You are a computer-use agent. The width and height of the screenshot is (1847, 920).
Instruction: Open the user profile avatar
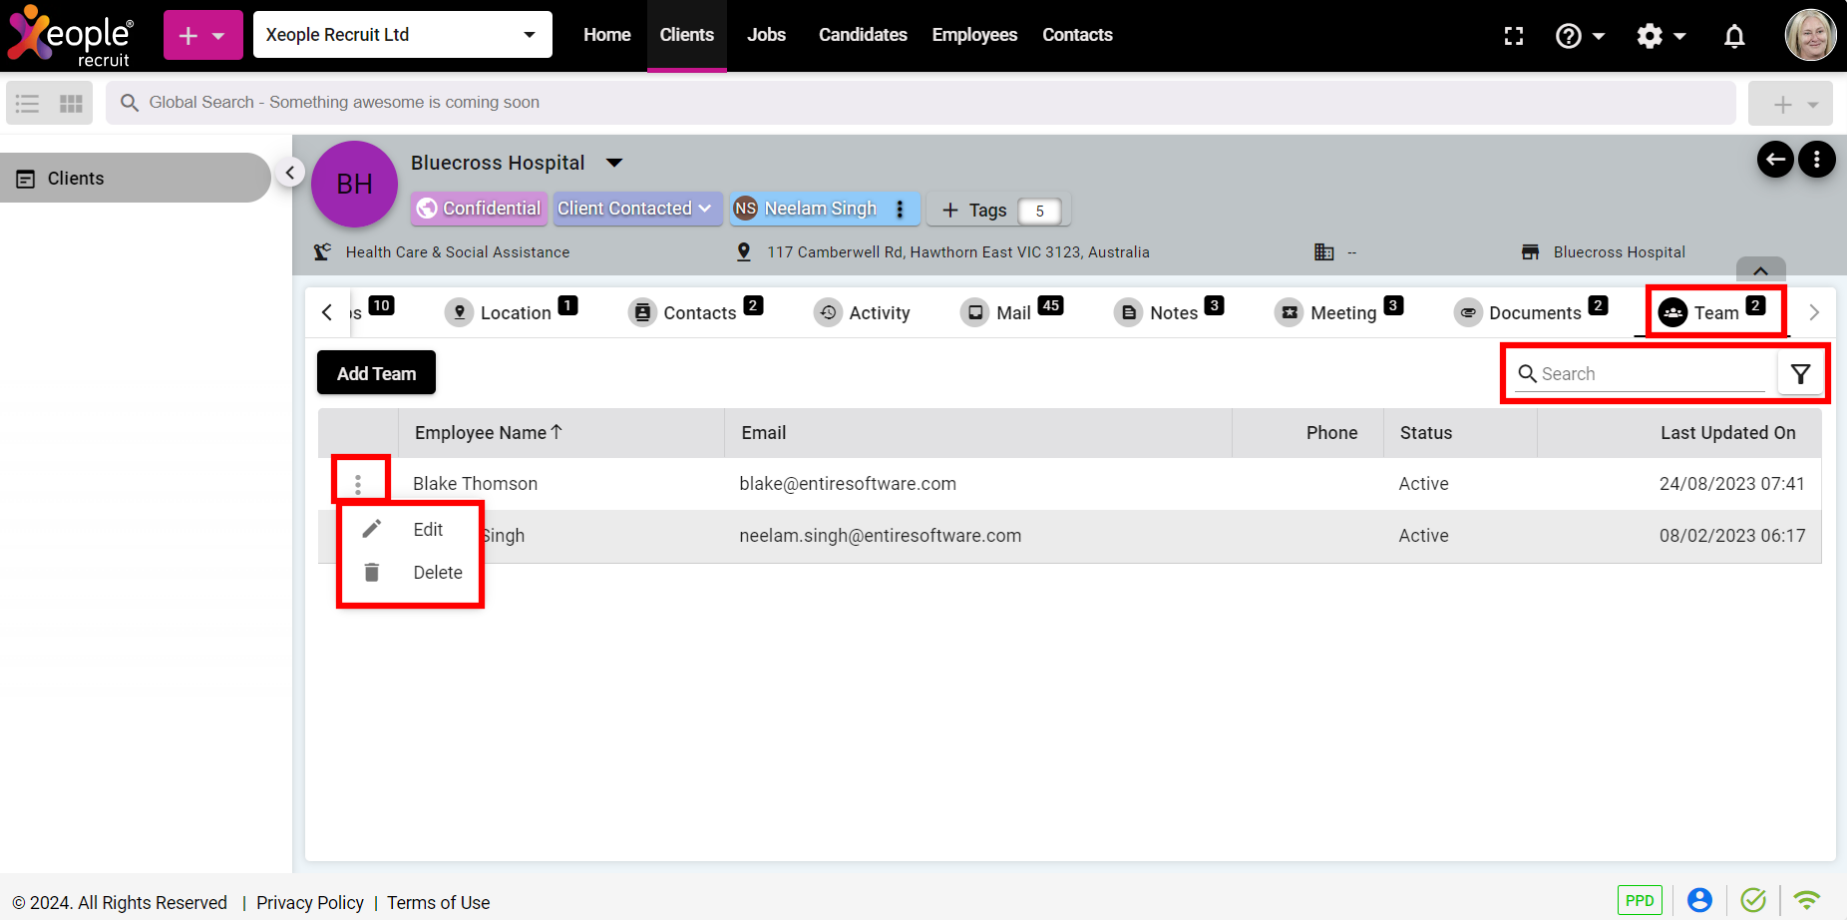[1810, 35]
